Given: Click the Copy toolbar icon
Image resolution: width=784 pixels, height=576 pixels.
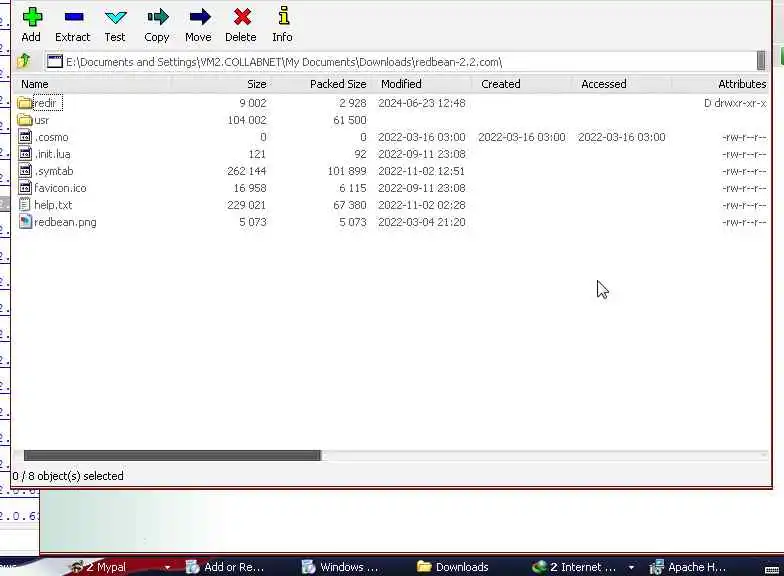Looking at the screenshot, I should (x=158, y=18).
